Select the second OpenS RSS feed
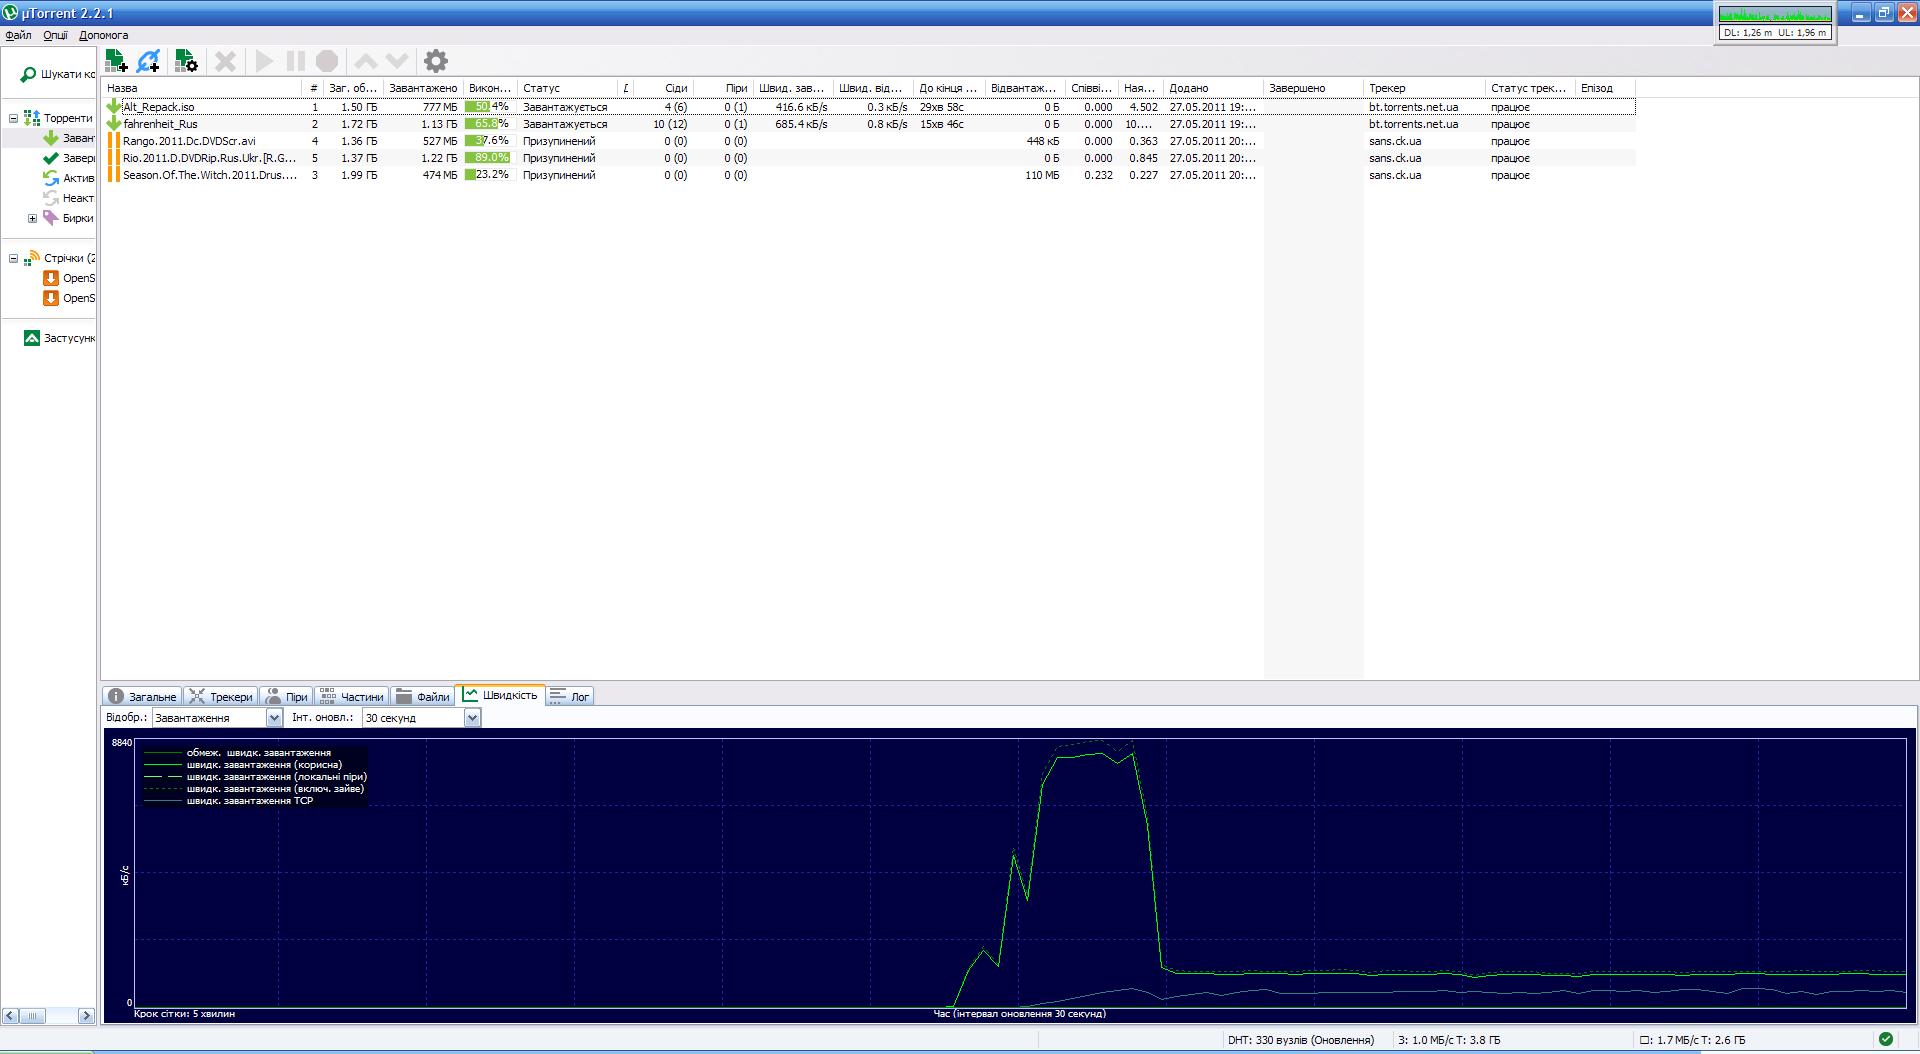The height and width of the screenshot is (1054, 1920). [69, 298]
